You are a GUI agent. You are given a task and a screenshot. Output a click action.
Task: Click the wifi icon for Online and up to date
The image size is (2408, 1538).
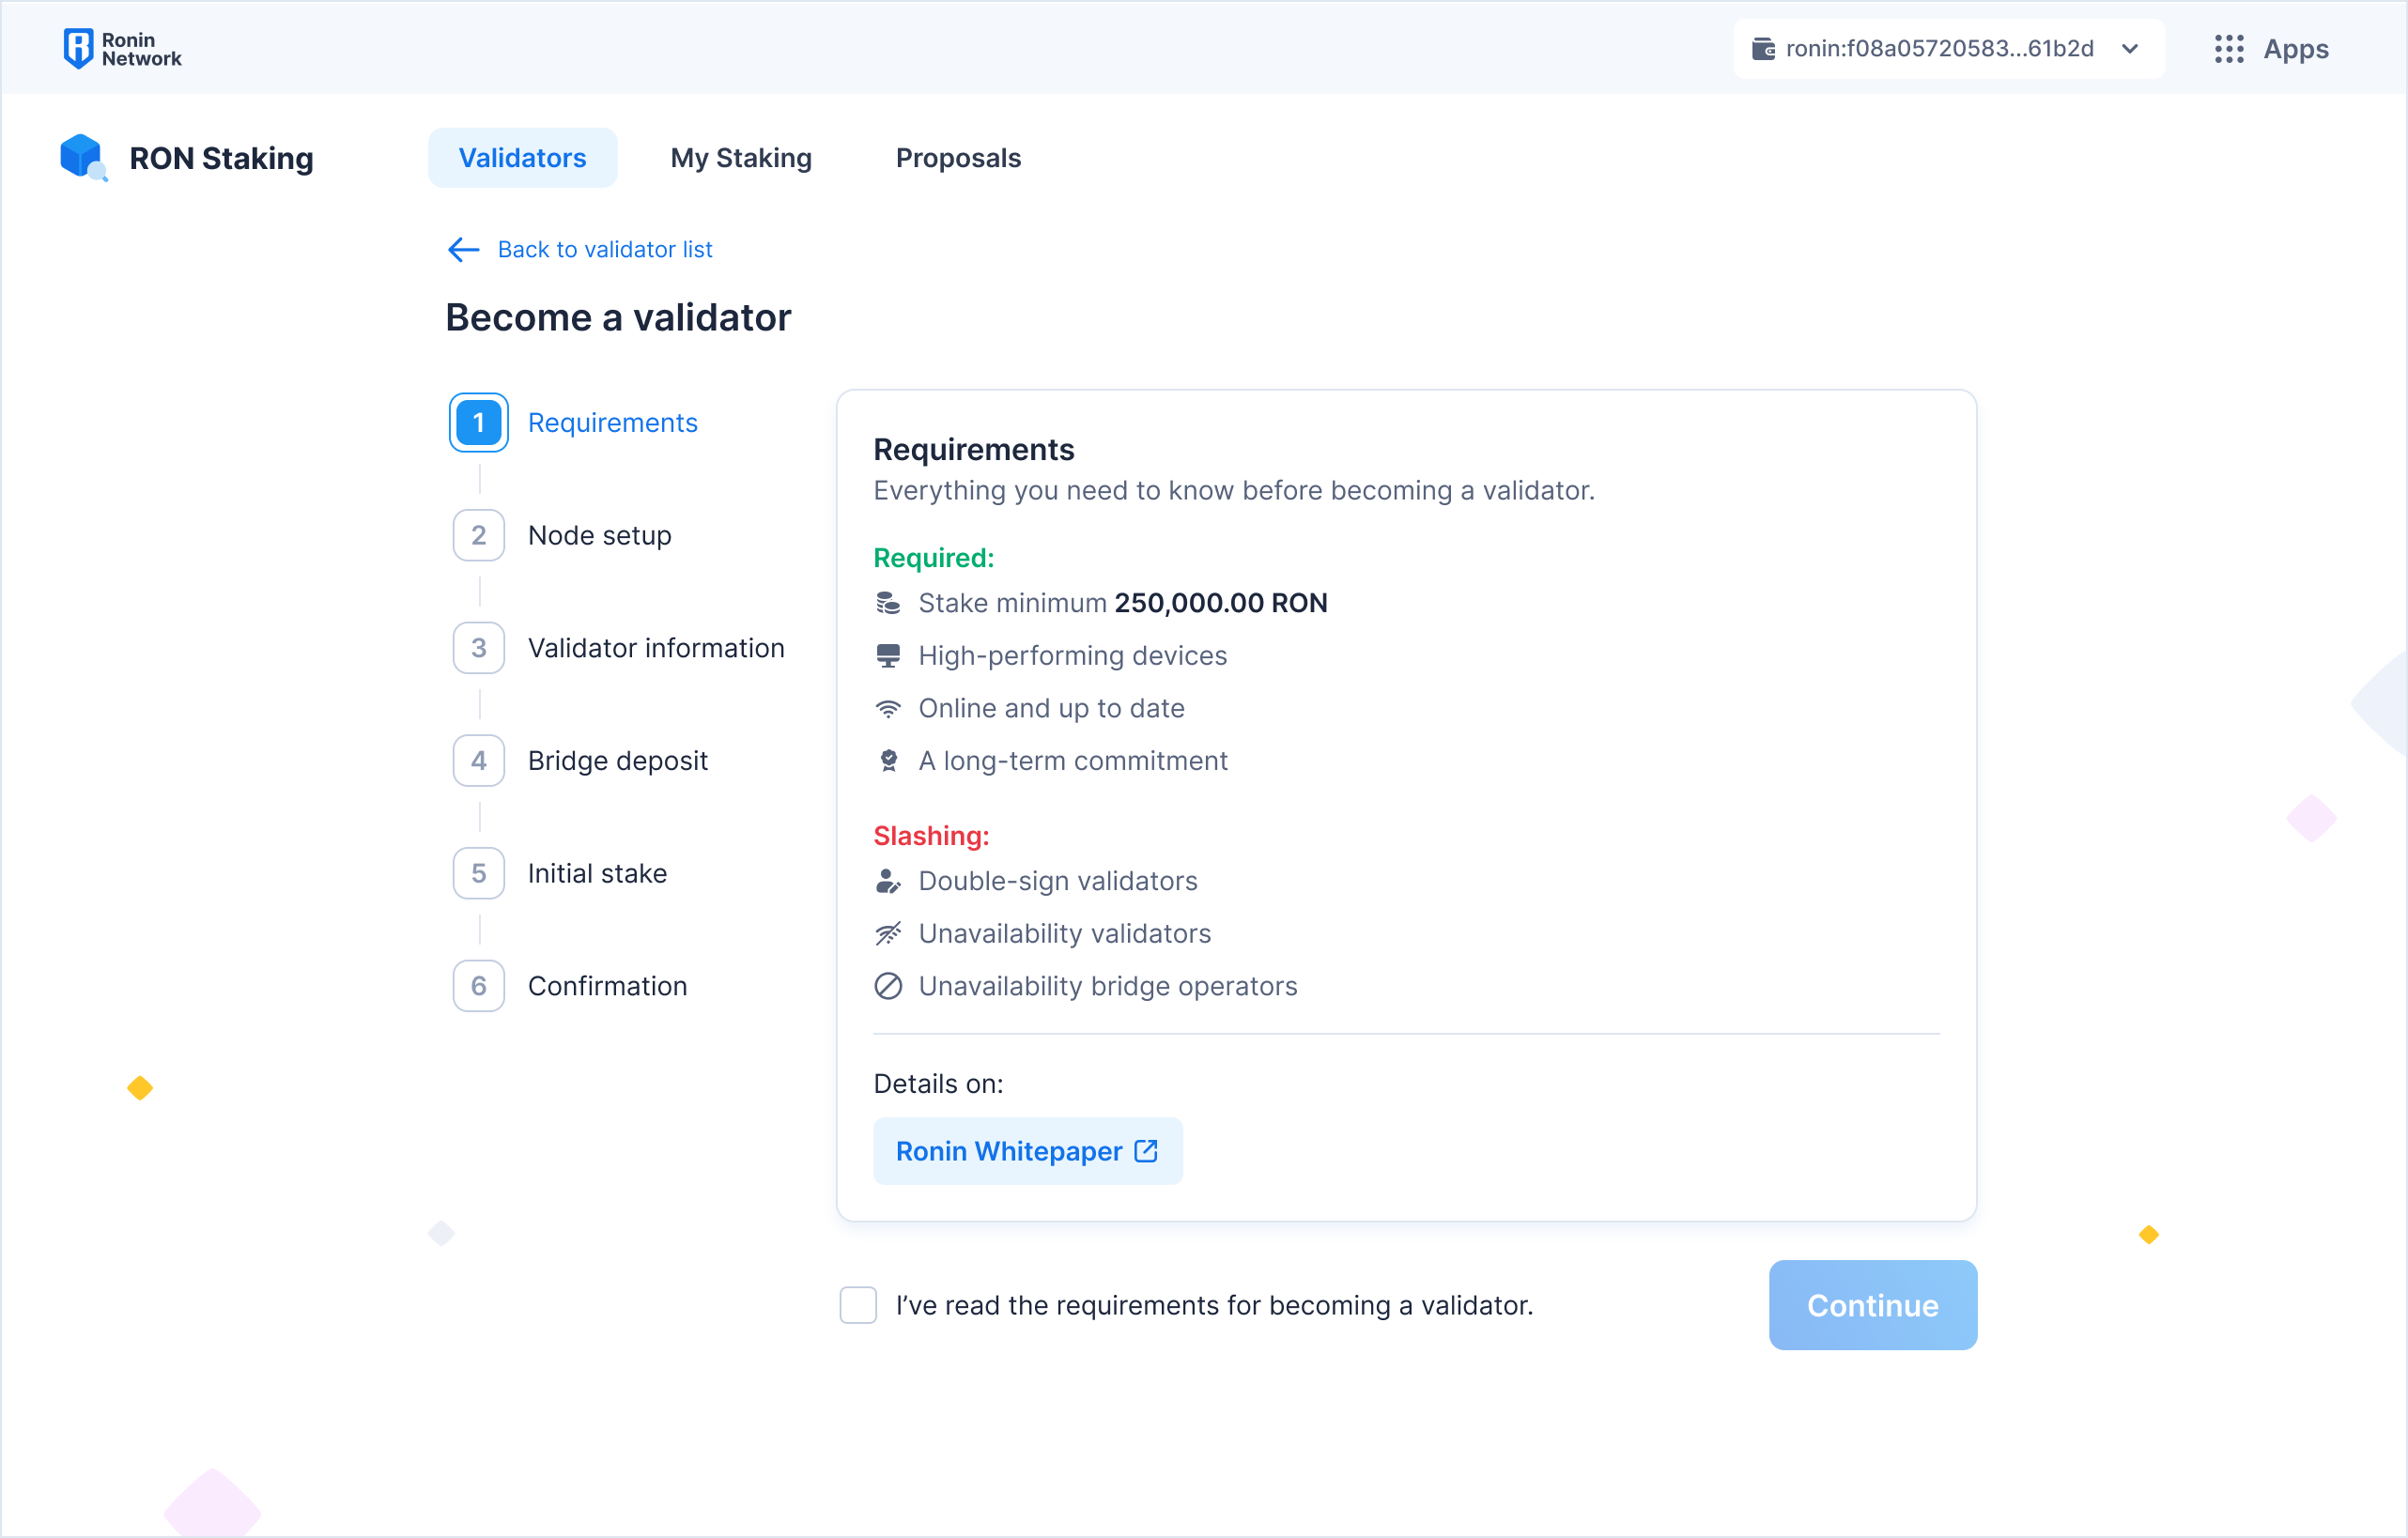(888, 709)
